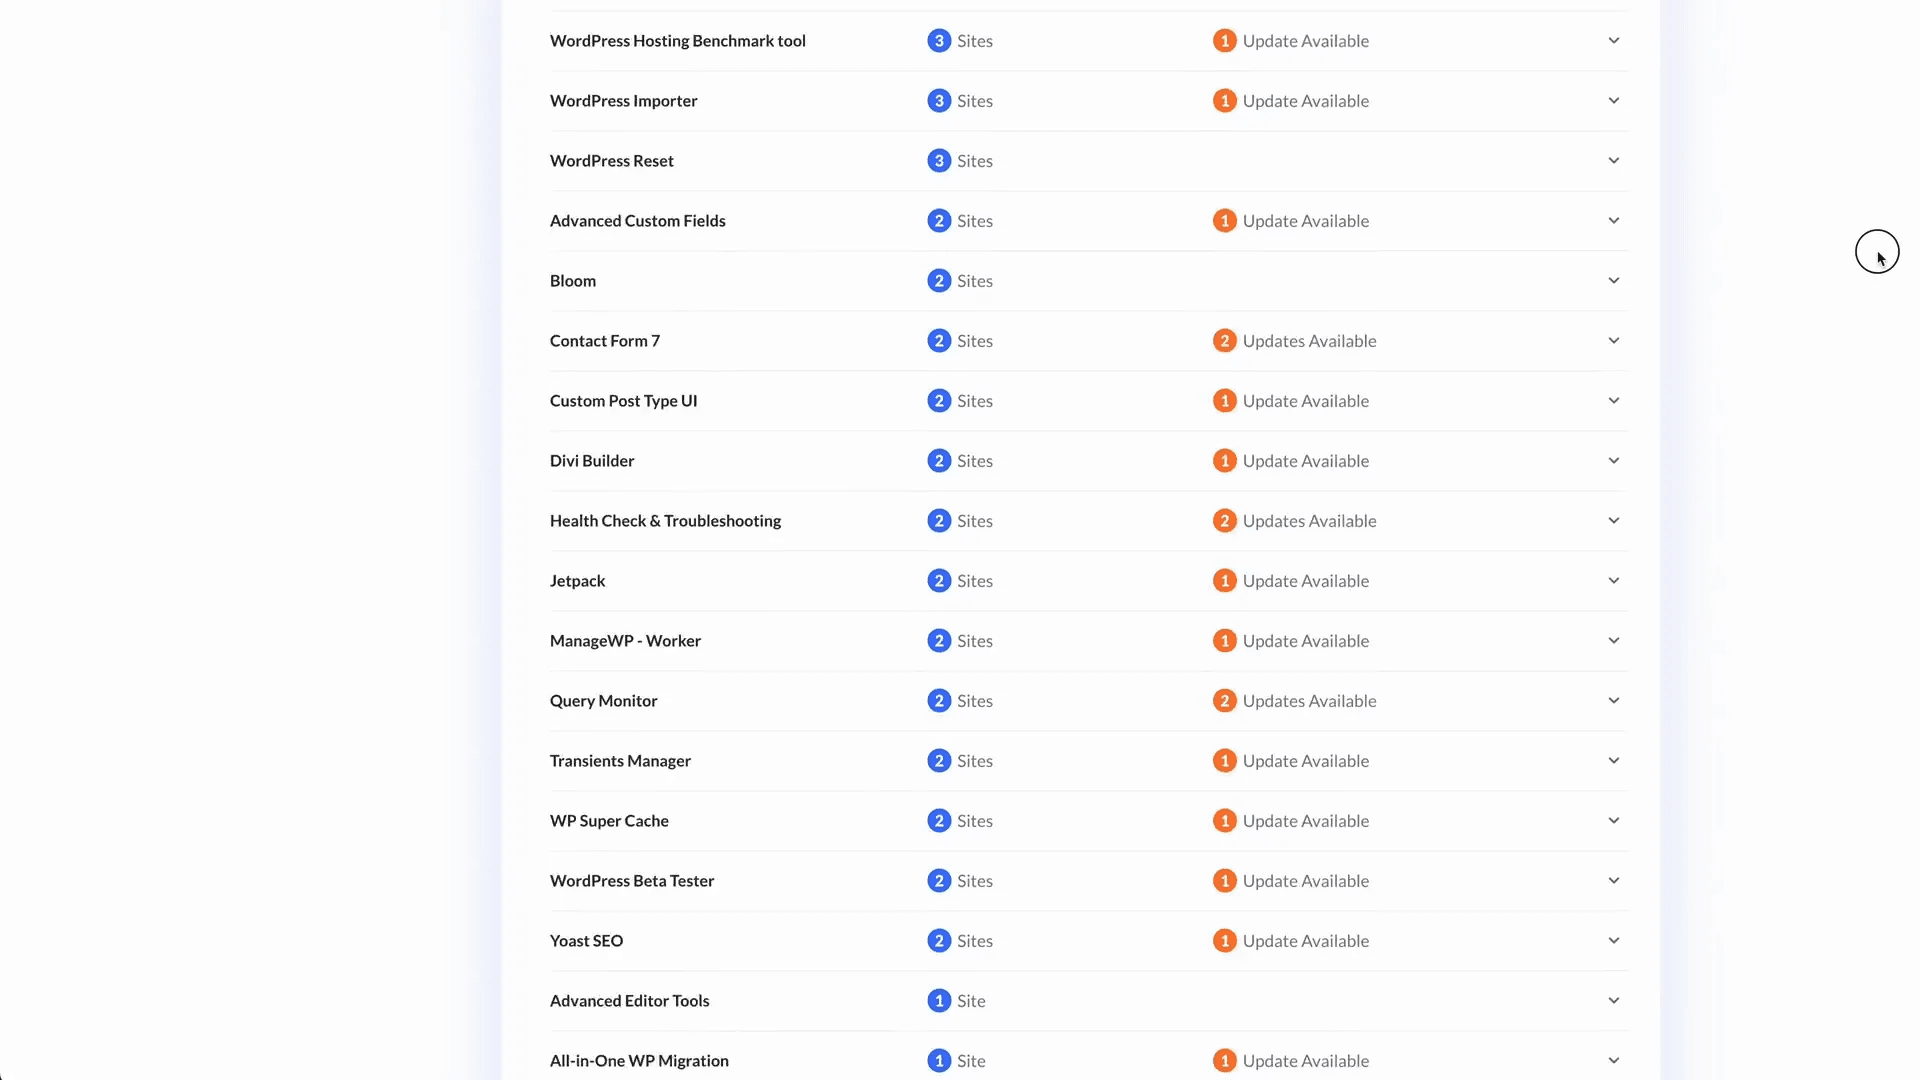Click the blue badge beside Advanced Editor Tools
The image size is (1920, 1080).
point(938,1000)
